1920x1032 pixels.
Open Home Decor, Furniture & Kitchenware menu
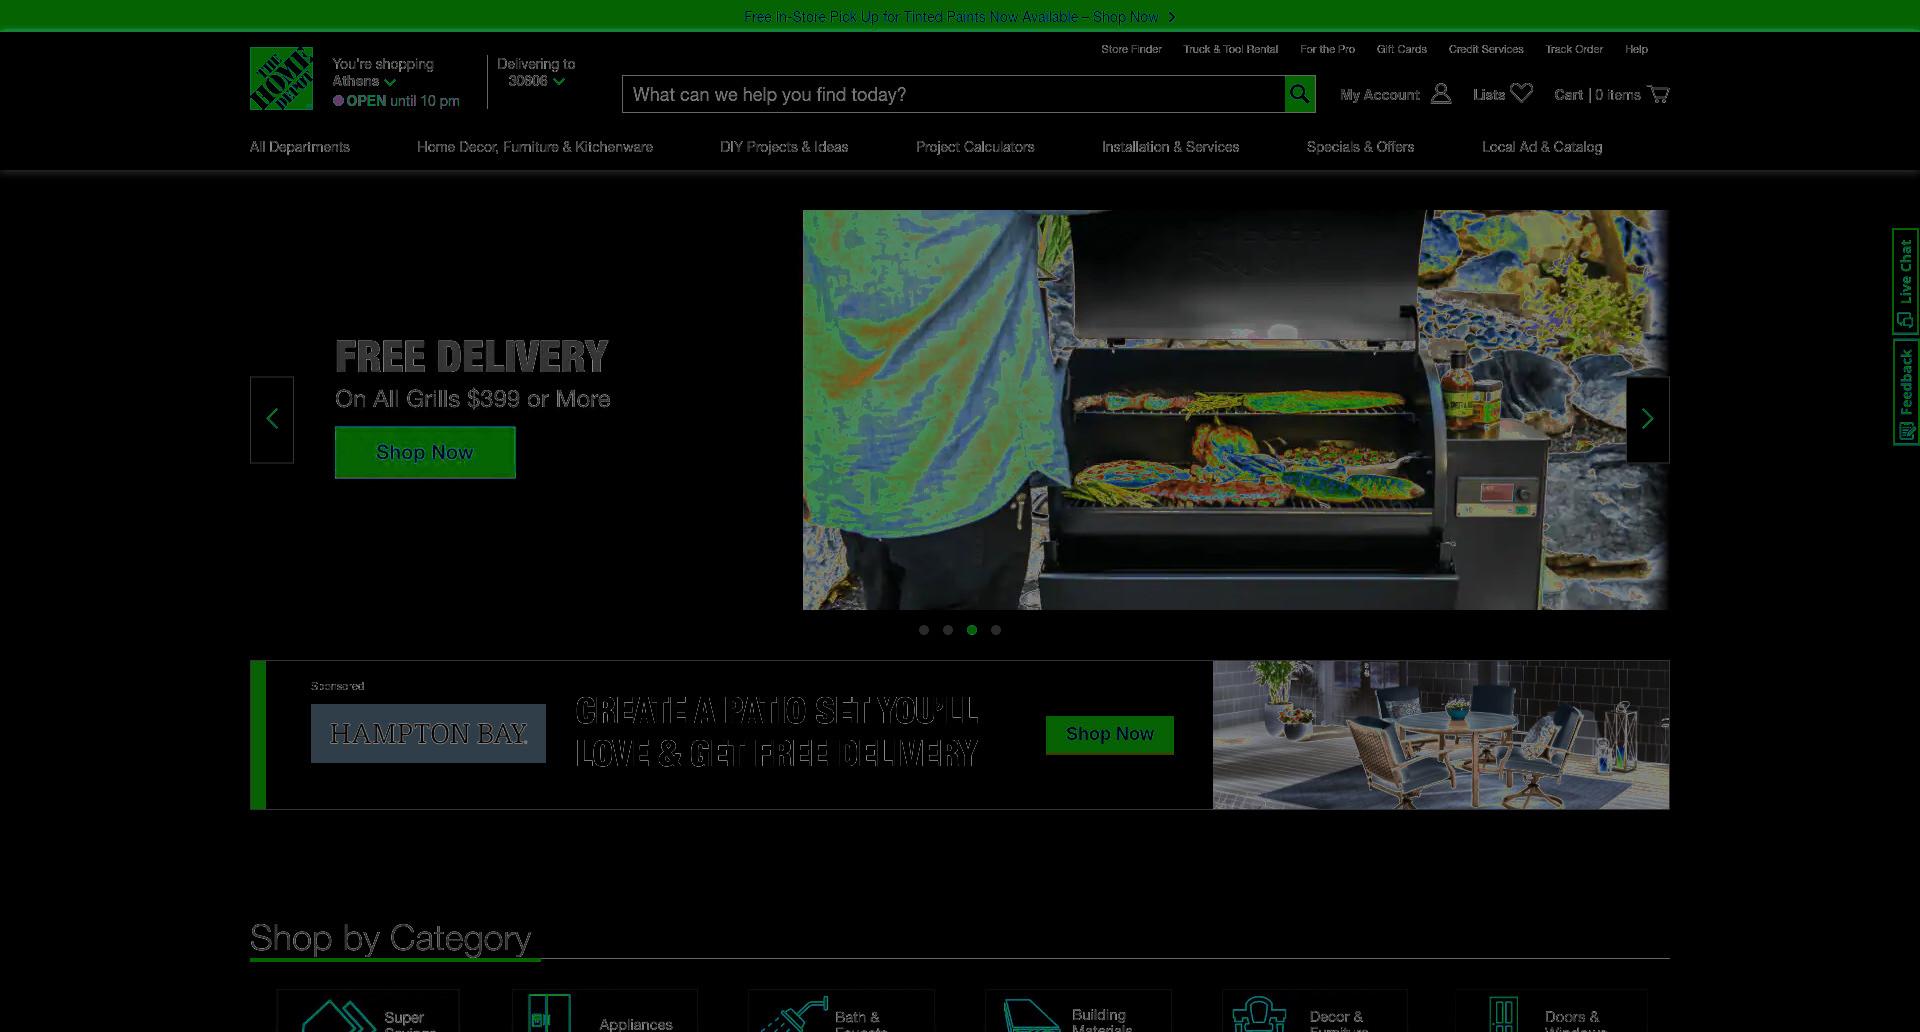click(x=535, y=147)
